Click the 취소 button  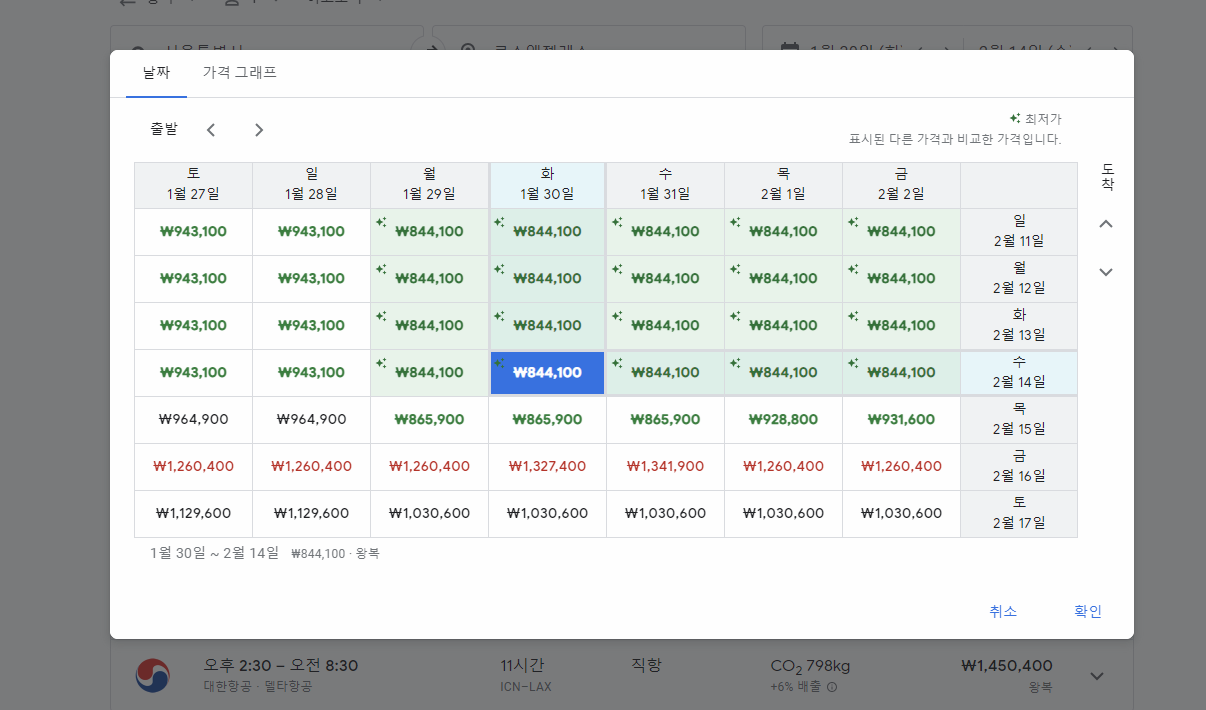pyautogui.click(x=1003, y=611)
